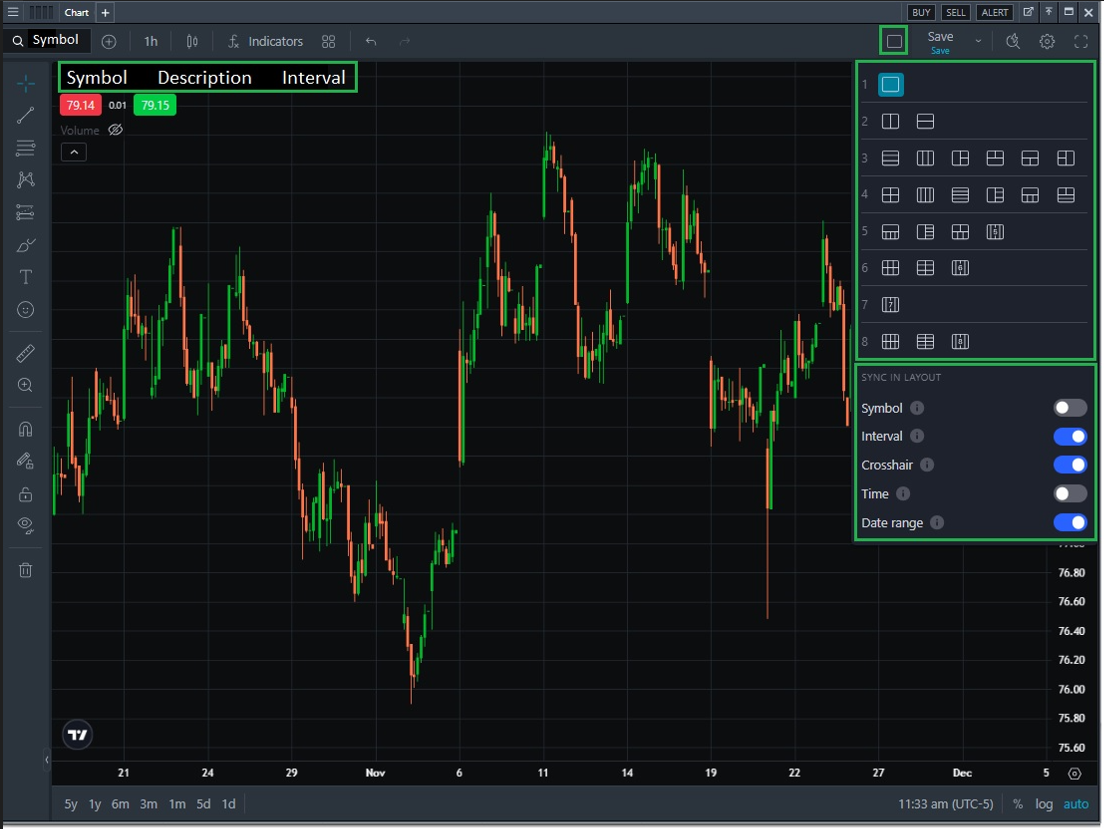Open the Indicators templates grid icon
This screenshot has height=829, width=1104.
tap(328, 41)
